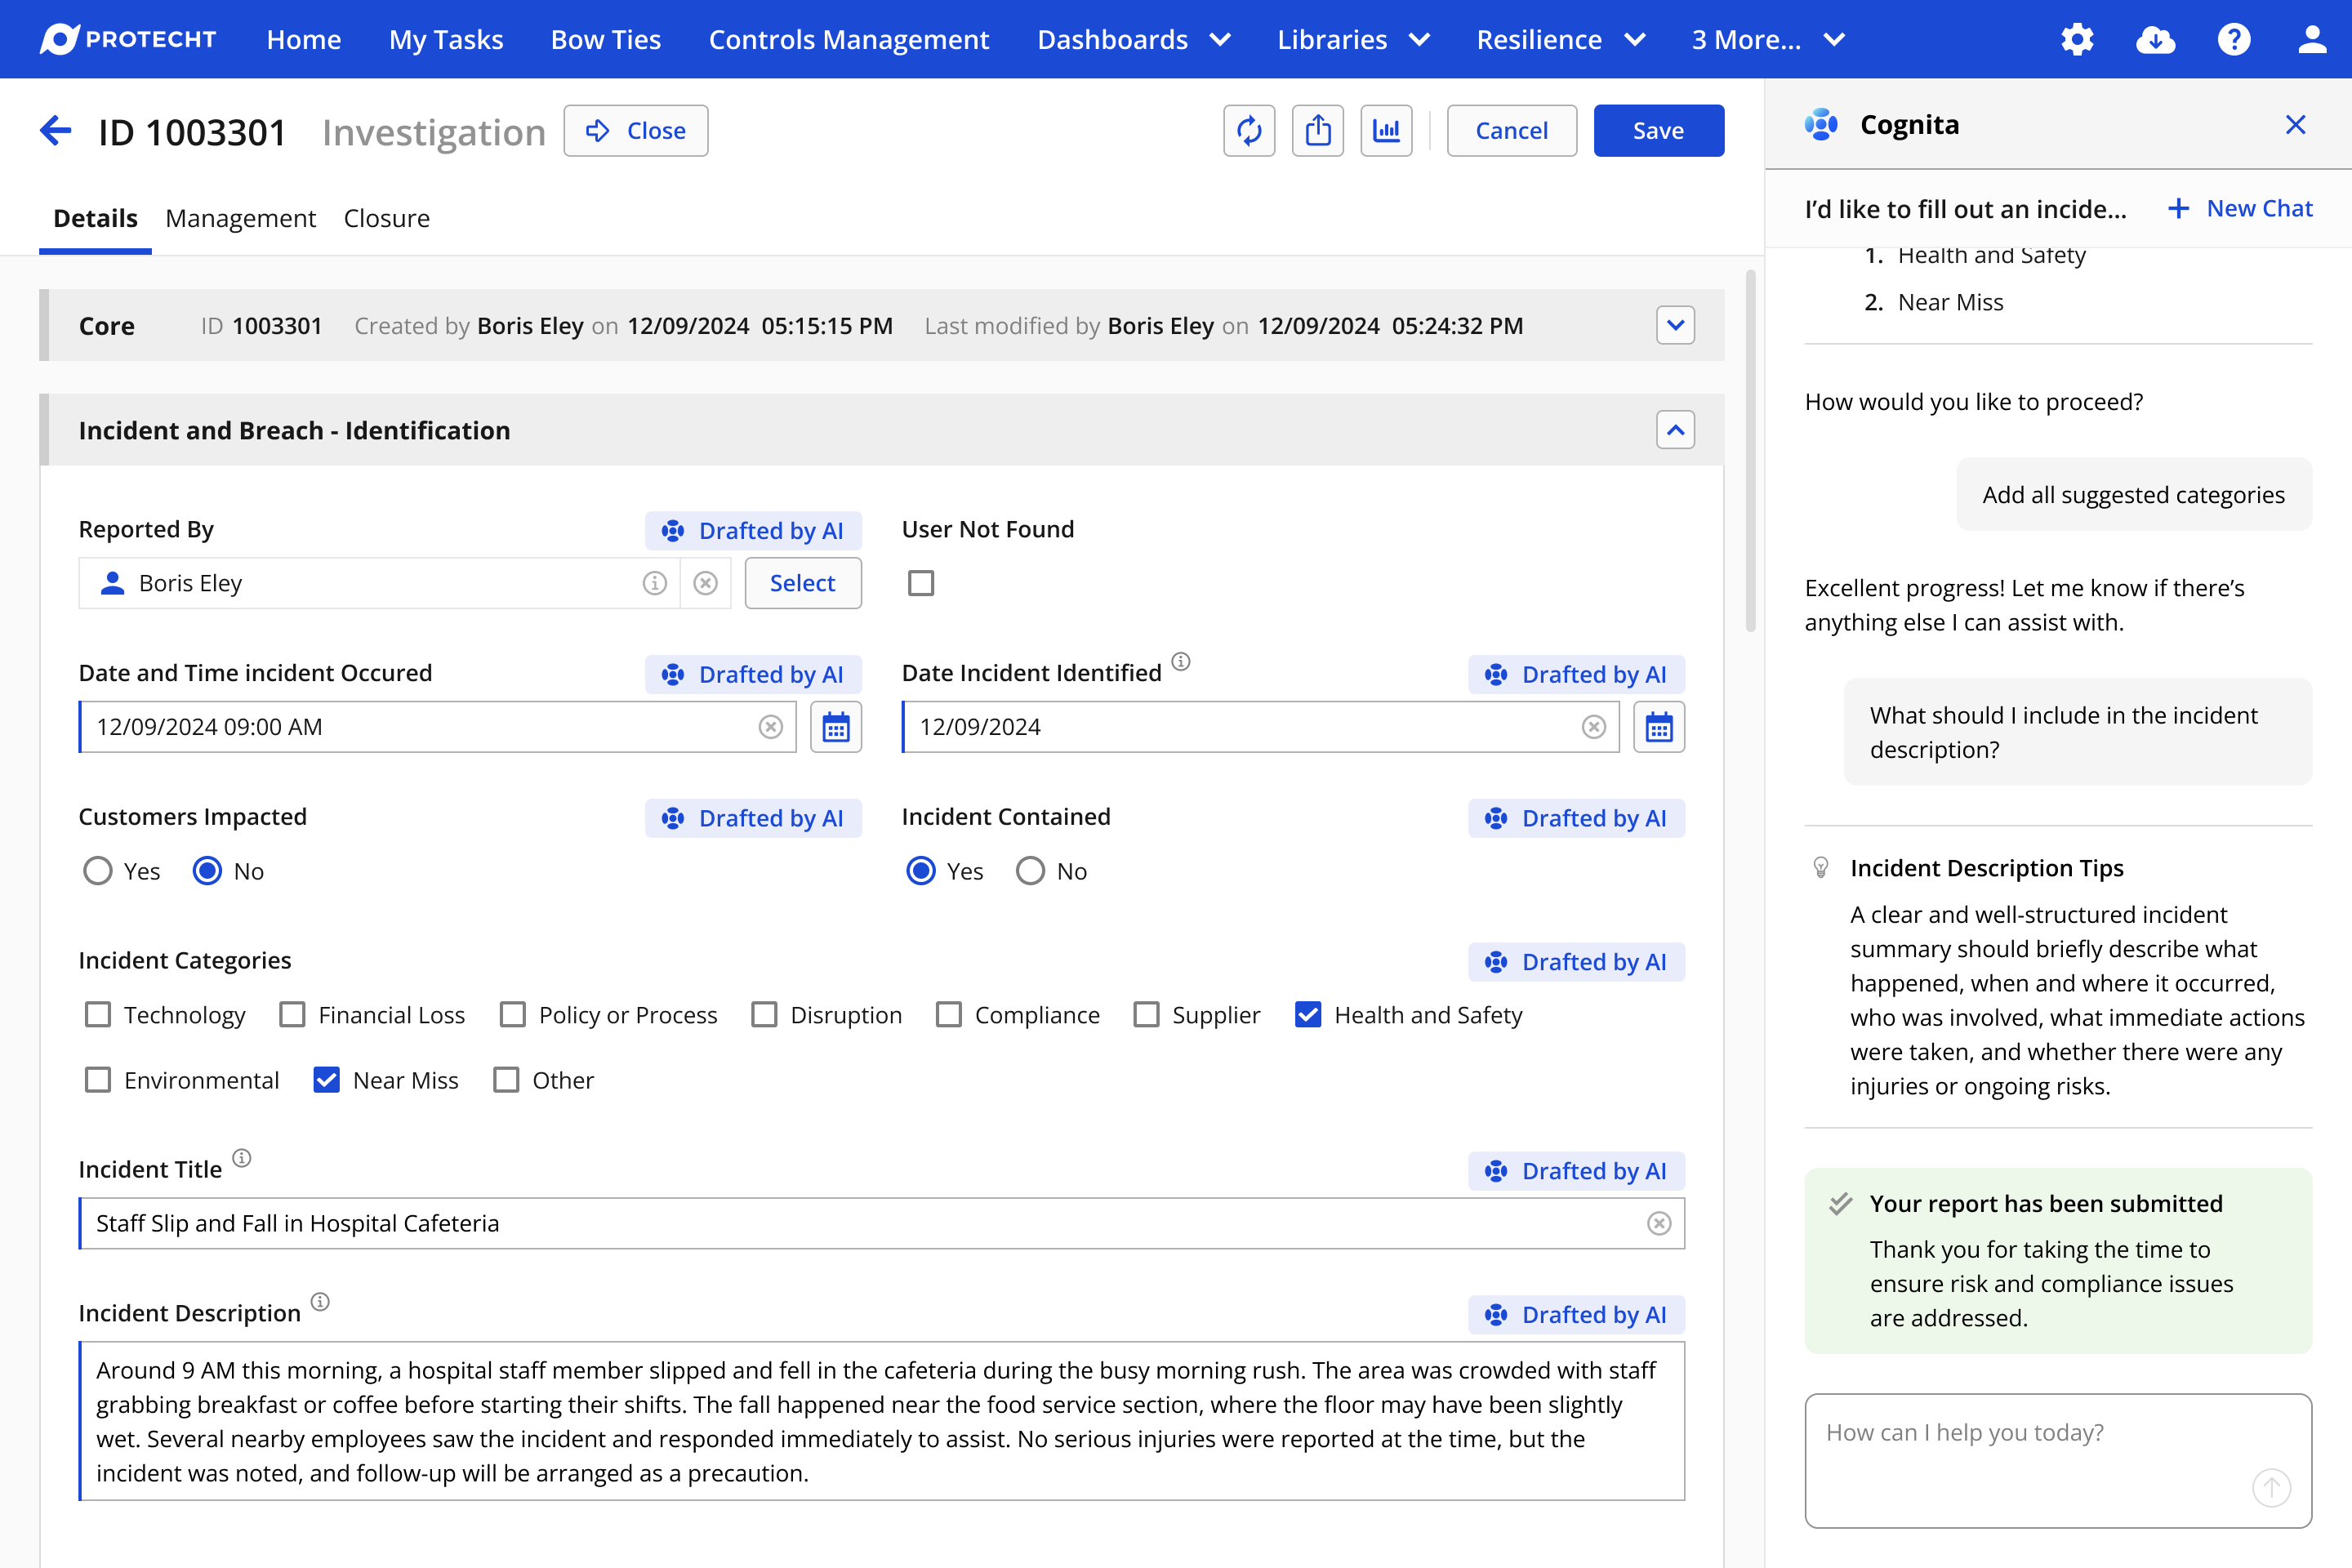Open Controls Management in the nav bar
Image resolution: width=2352 pixels, height=1568 pixels.
pos(848,40)
